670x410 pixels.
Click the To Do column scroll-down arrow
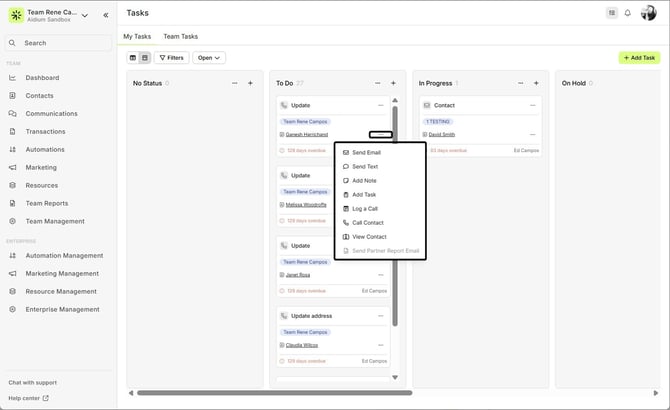click(395, 378)
